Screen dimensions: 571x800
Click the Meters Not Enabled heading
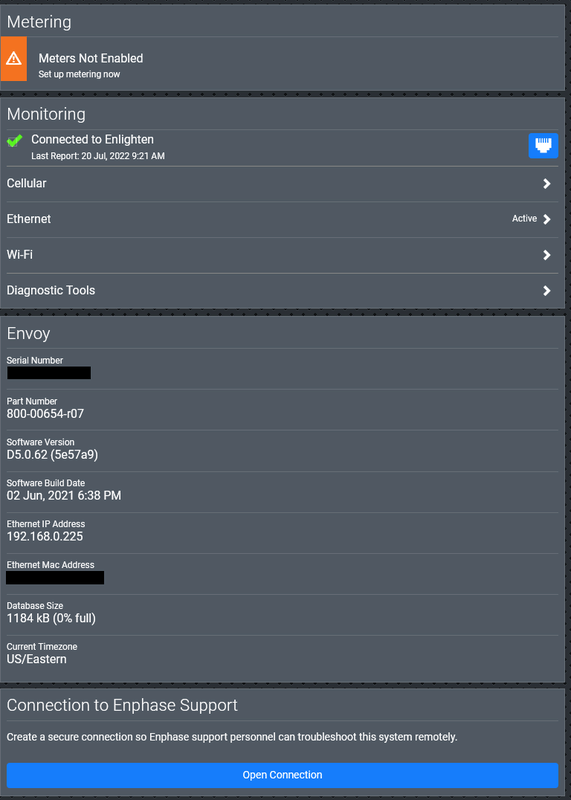tap(91, 59)
